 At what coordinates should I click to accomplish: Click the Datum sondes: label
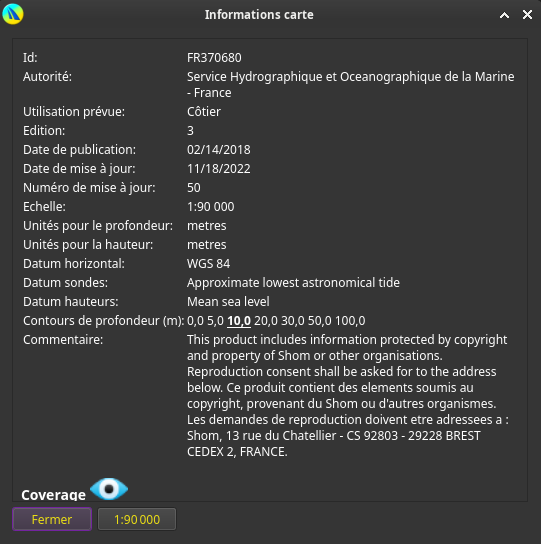click(65, 283)
